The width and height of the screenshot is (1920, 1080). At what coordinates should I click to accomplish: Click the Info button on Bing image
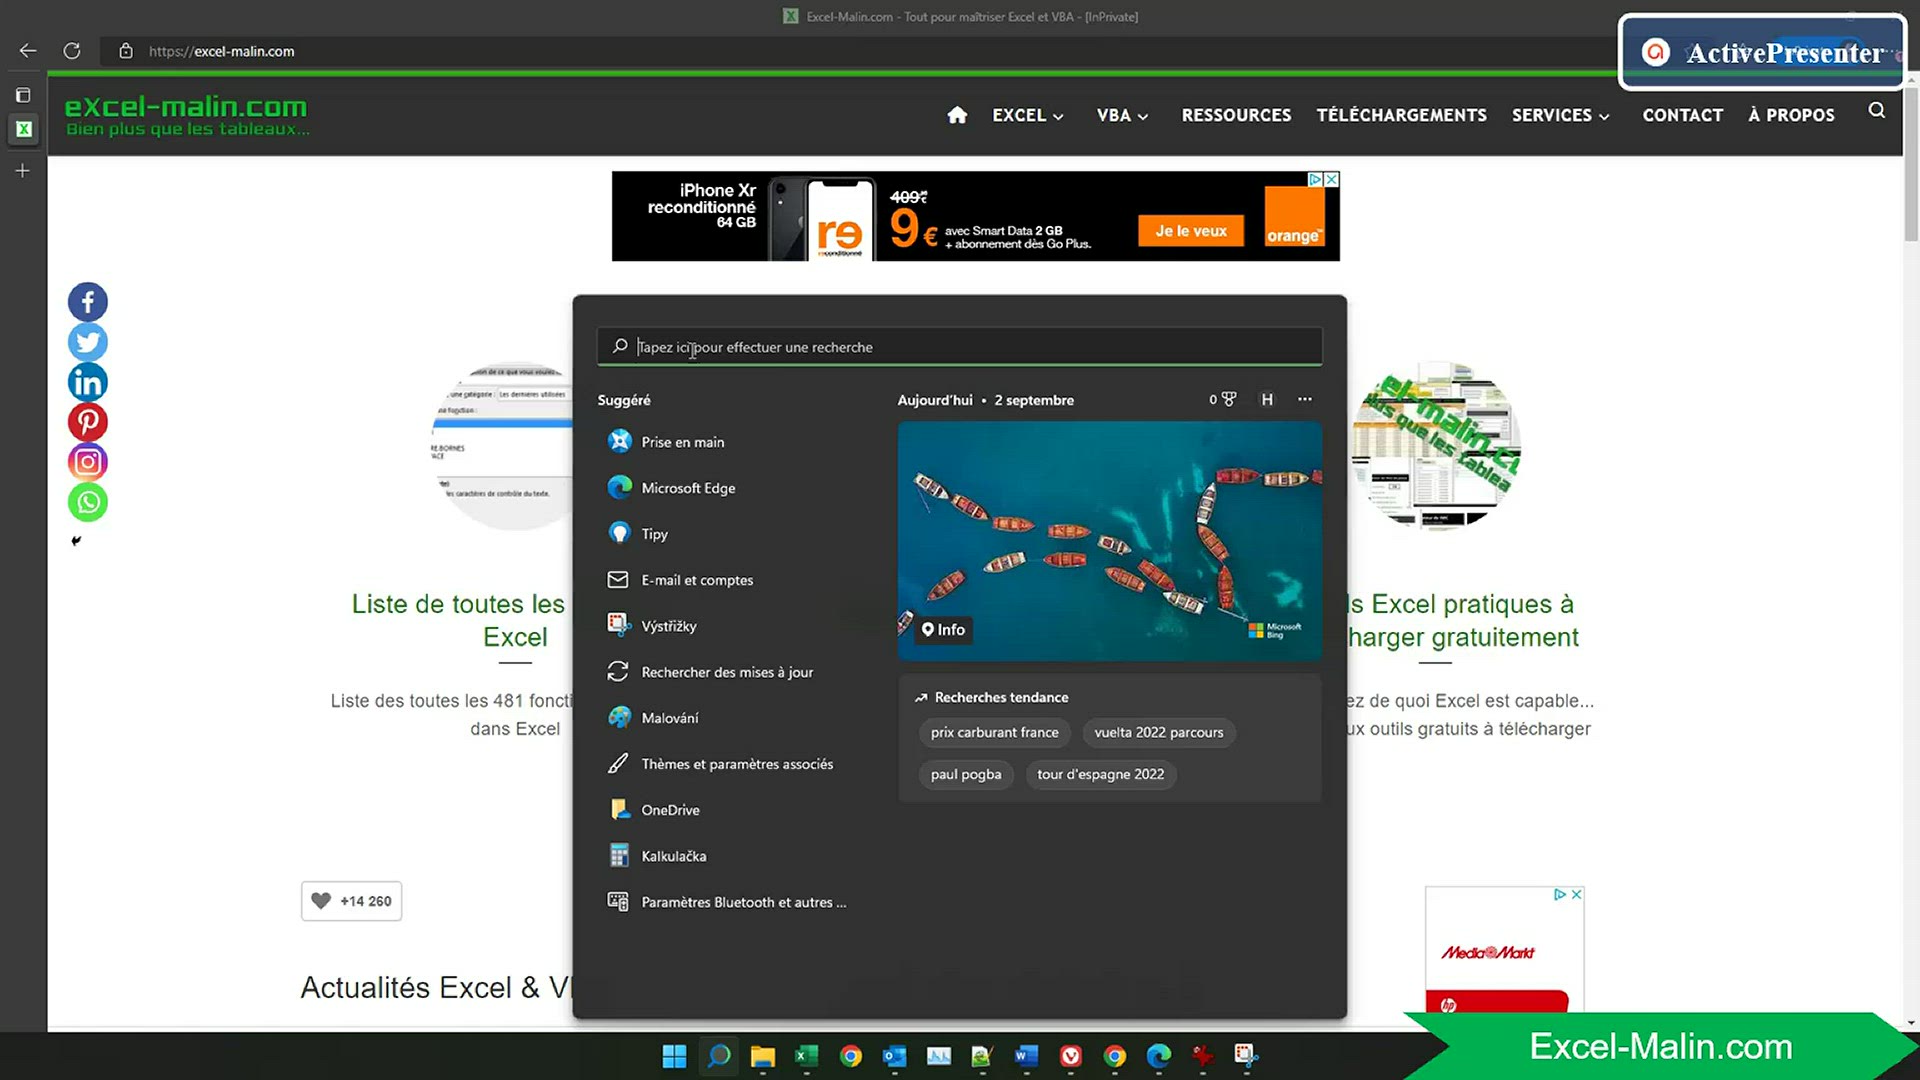944,629
